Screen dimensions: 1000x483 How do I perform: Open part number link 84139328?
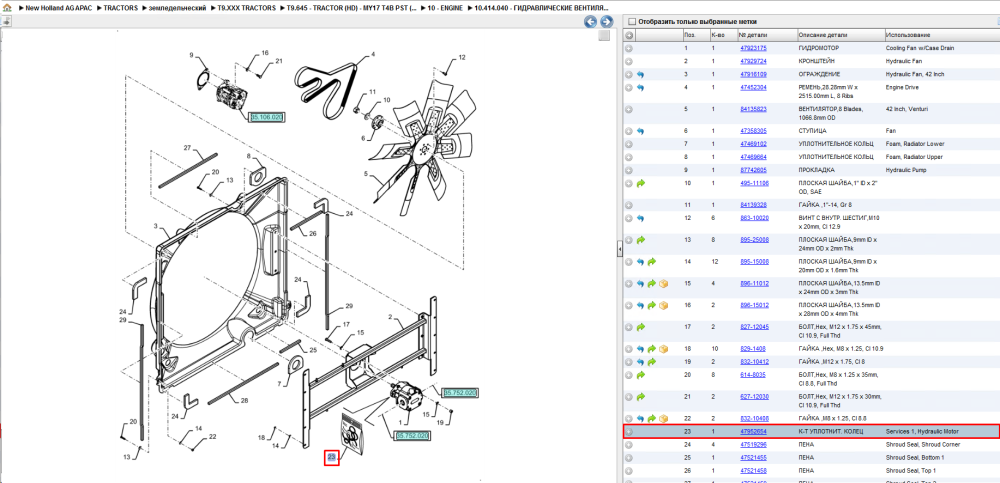753,205
